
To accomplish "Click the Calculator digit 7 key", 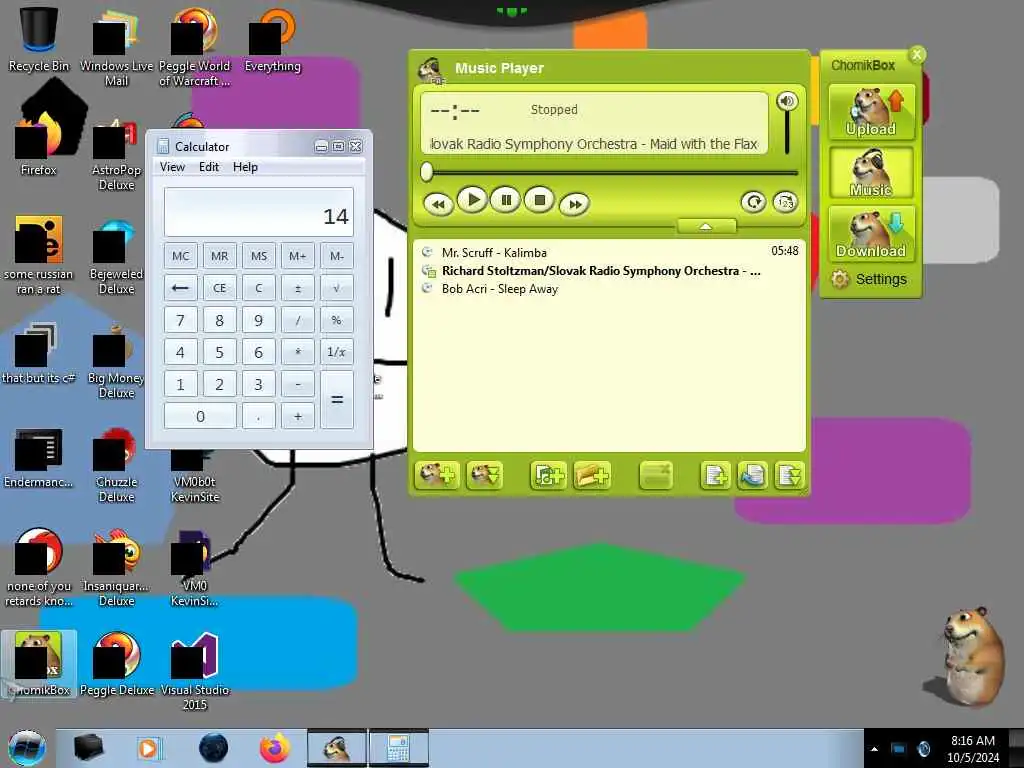I will pos(180,320).
